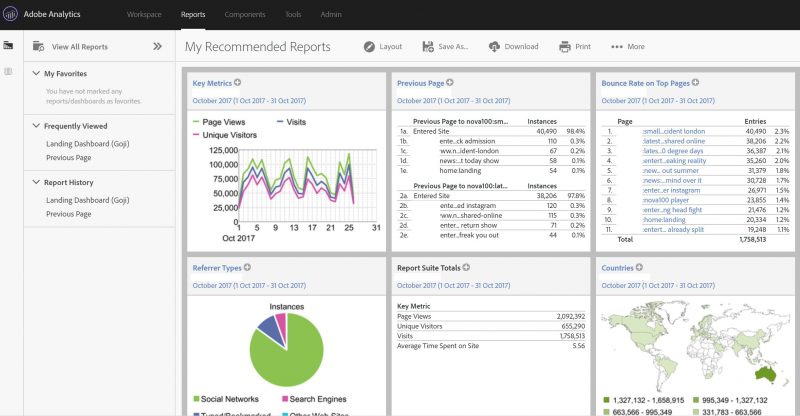Screen dimensions: 800x416
Task: Open Landing Dashboard (Goji) under Report History
Action: click(88, 200)
